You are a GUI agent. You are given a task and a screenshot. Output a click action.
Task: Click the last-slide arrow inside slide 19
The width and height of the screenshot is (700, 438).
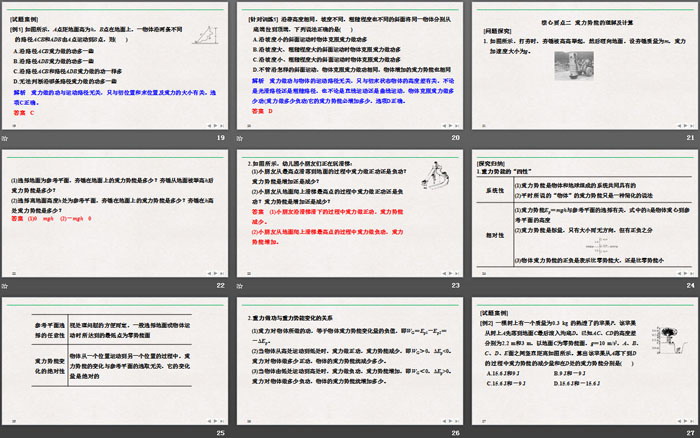pyautogui.click(x=222, y=126)
